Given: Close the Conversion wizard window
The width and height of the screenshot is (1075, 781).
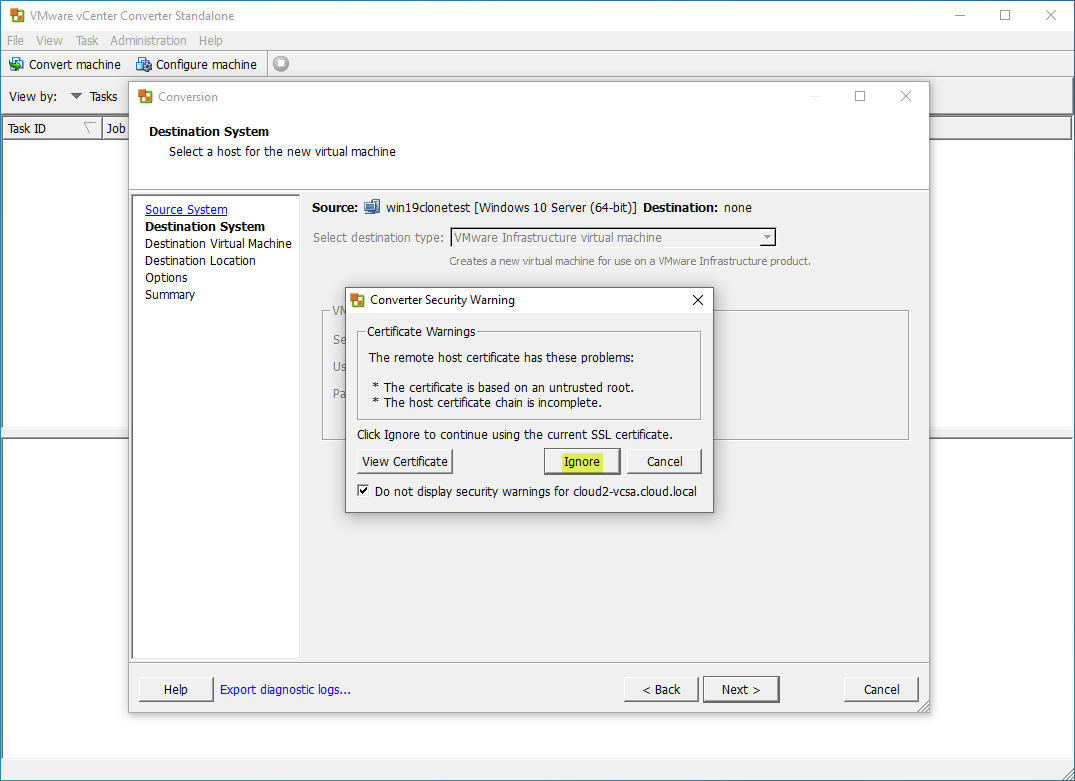Looking at the screenshot, I should tap(906, 96).
